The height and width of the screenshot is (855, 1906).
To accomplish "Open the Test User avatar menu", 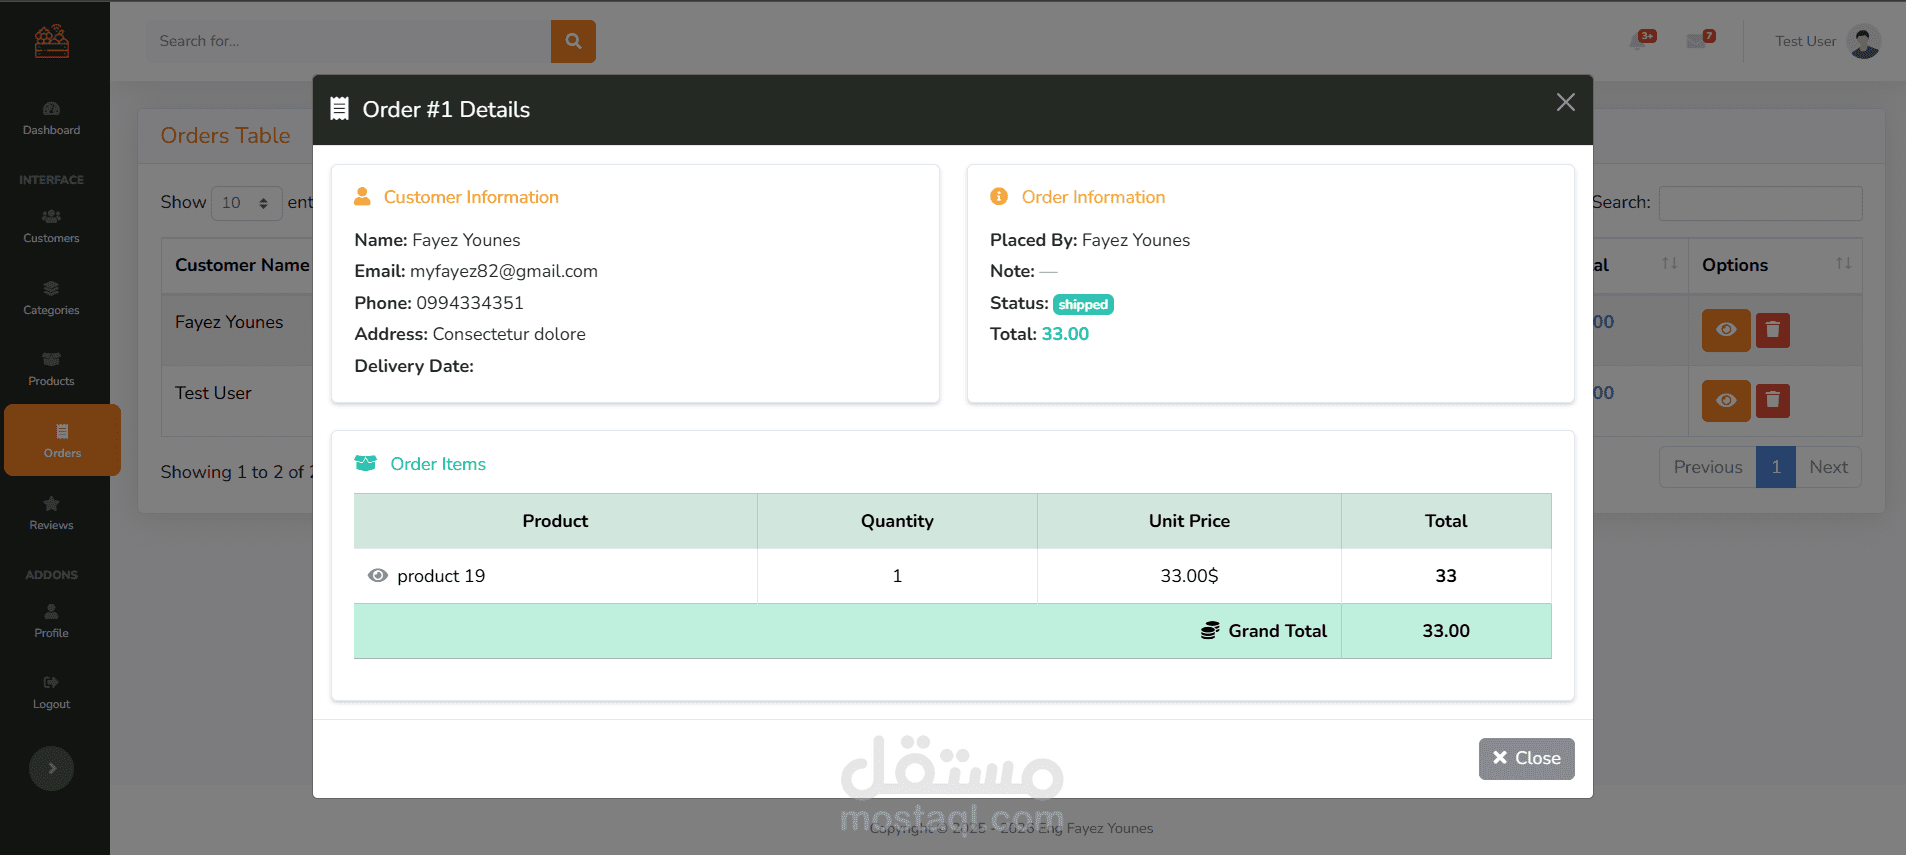I will tap(1828, 41).
